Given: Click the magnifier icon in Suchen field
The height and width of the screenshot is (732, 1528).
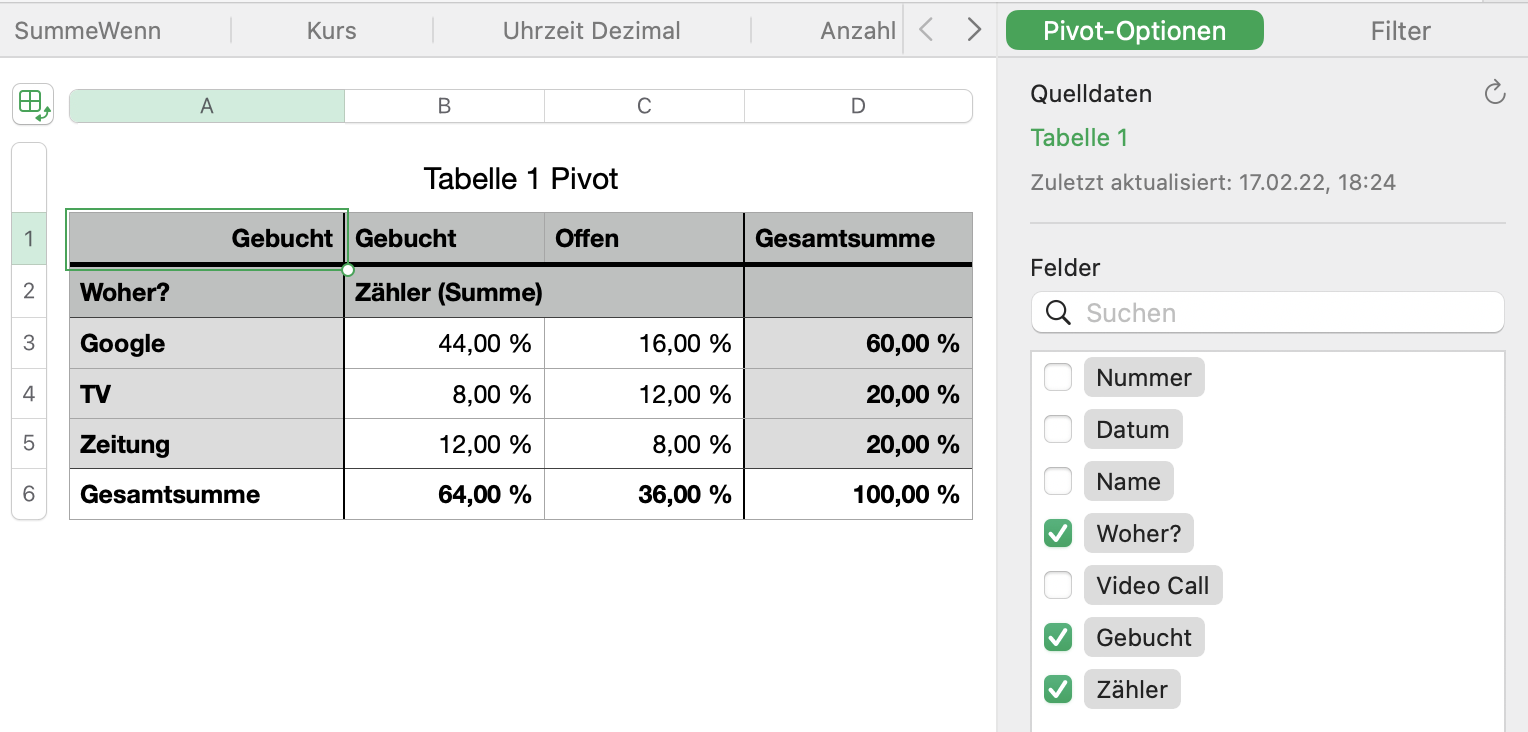Looking at the screenshot, I should tap(1058, 313).
